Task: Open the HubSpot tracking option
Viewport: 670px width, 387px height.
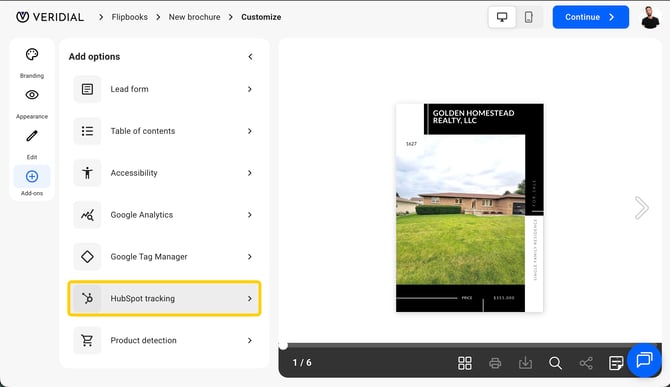Action: (x=164, y=299)
